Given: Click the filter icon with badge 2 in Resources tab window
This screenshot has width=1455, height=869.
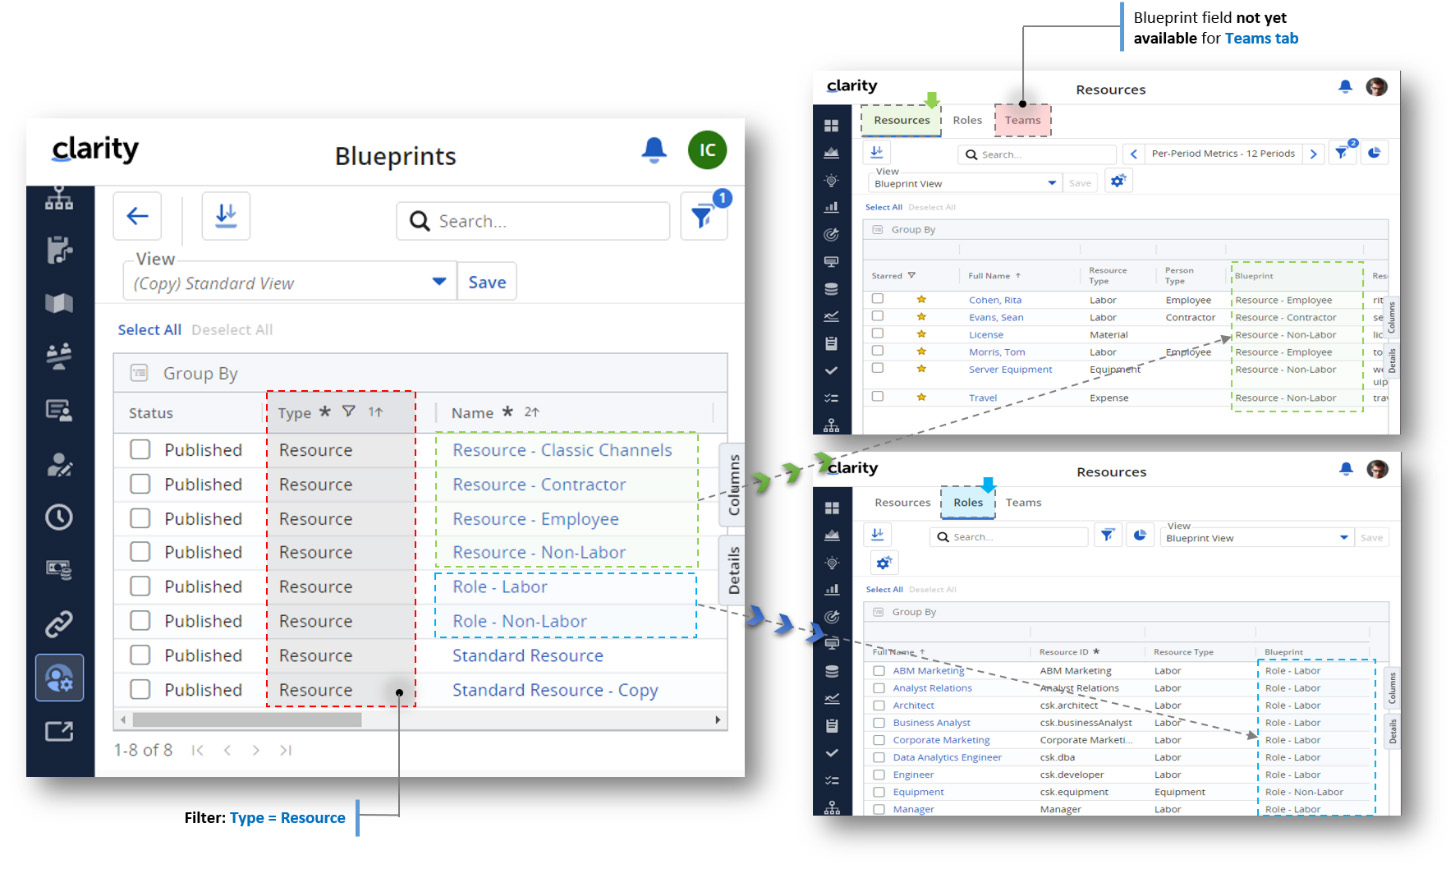Looking at the screenshot, I should pos(1342,153).
